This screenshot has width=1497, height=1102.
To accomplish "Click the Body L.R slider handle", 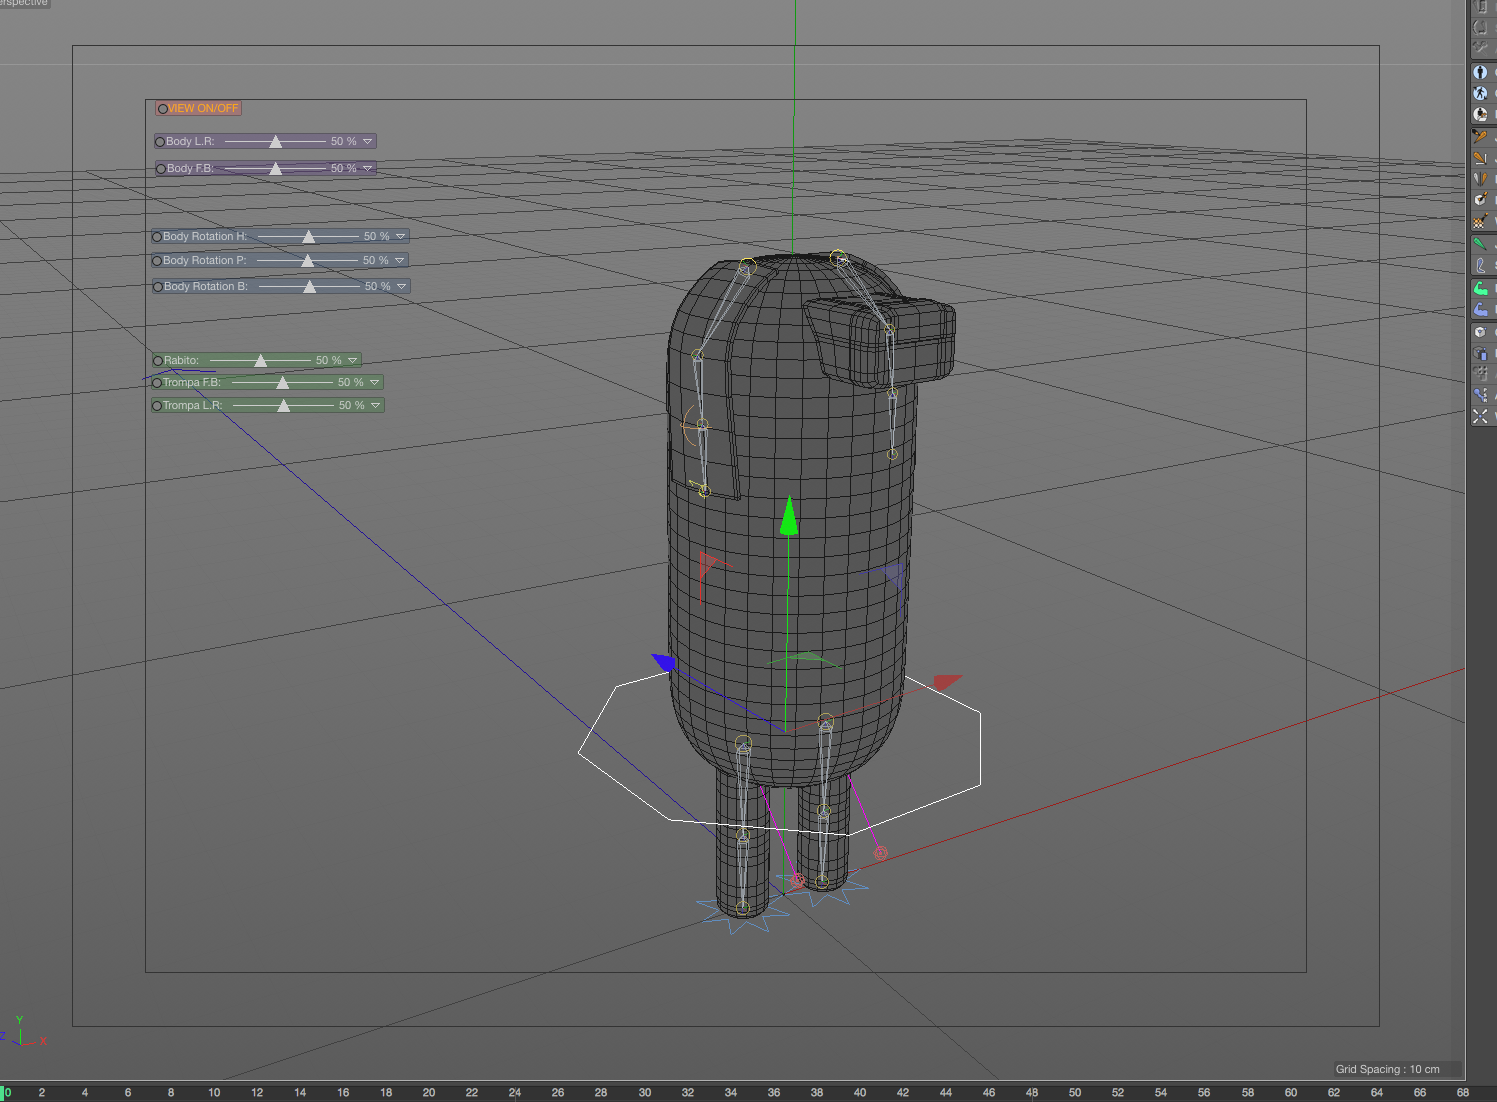I will point(276,142).
